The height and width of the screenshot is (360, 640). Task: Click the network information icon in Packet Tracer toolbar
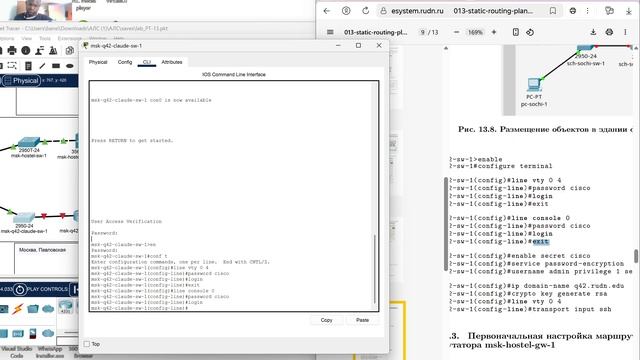[x=26, y=51]
